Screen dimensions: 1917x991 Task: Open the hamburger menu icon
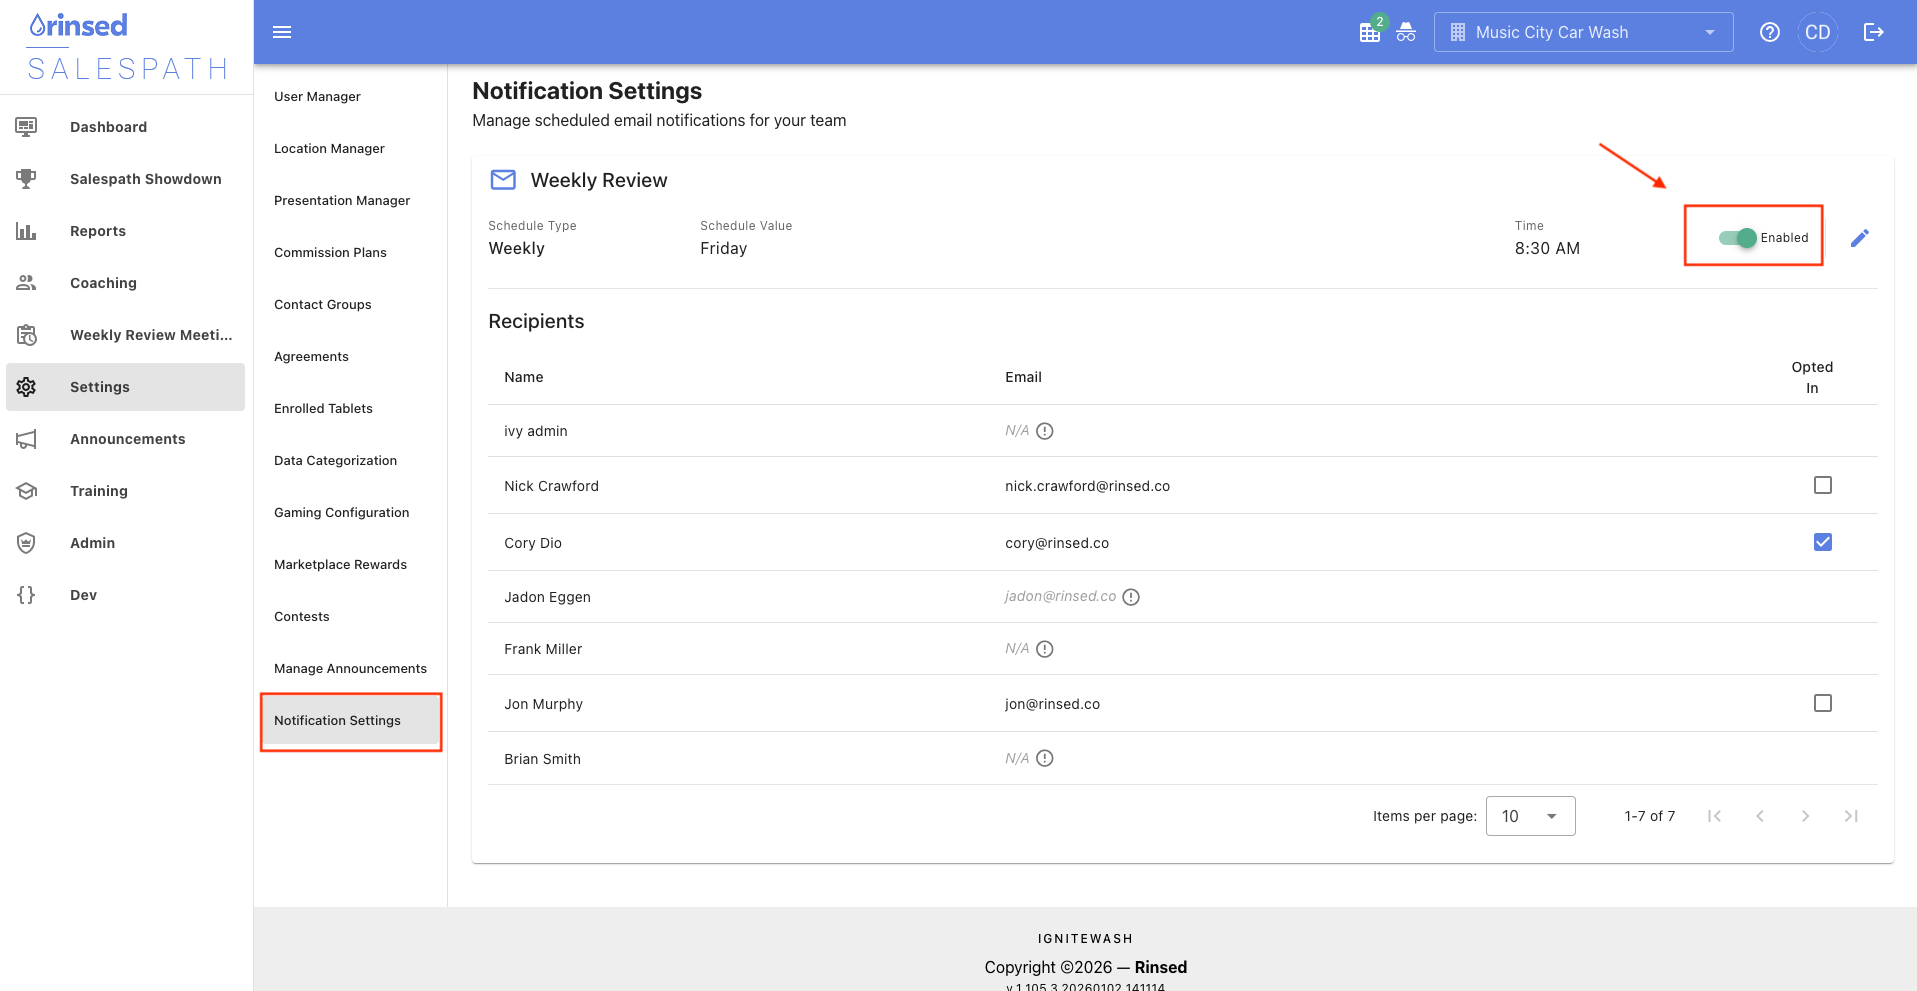click(282, 32)
